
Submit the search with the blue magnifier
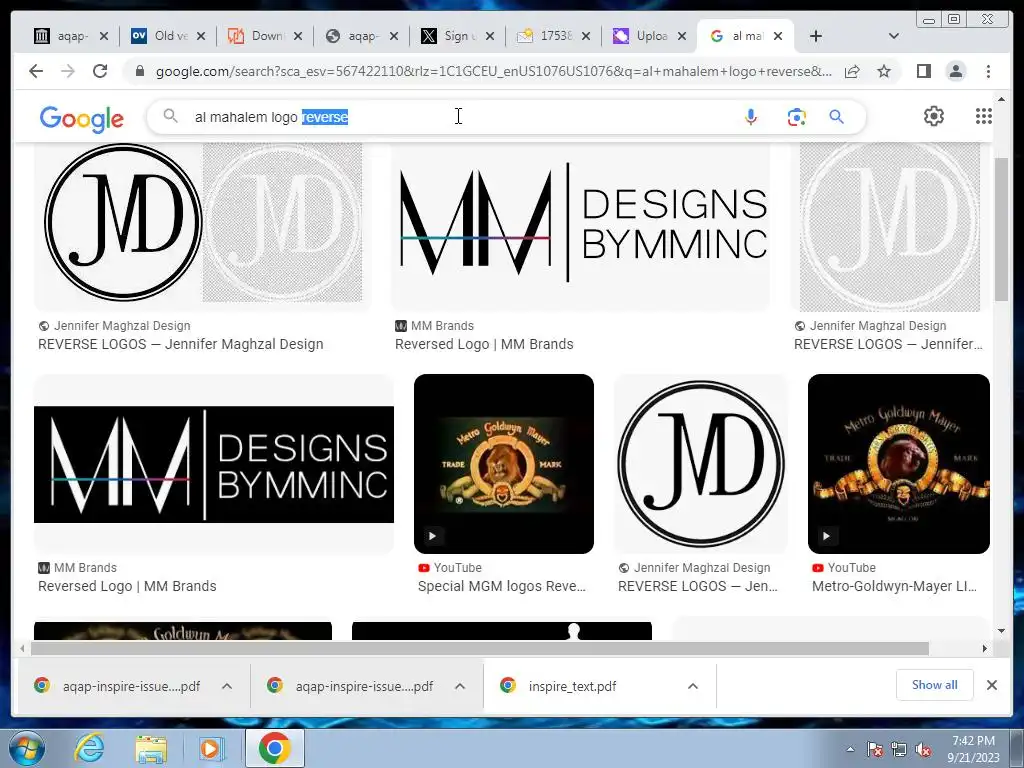tap(837, 117)
